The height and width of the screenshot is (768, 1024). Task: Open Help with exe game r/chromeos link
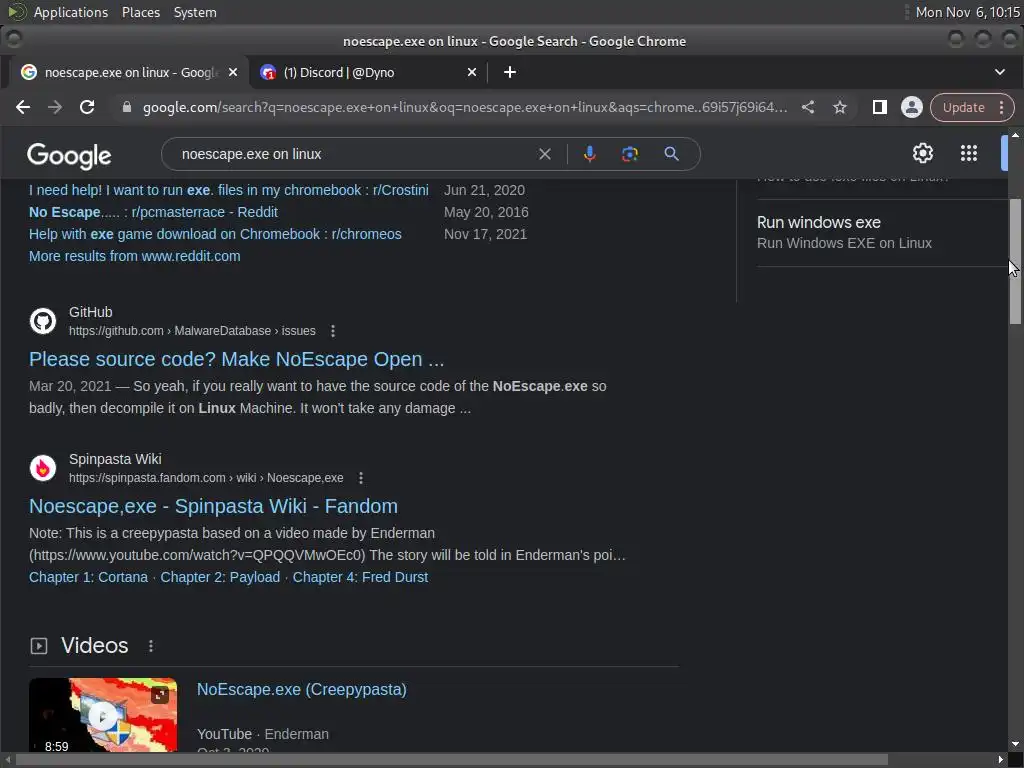click(215, 234)
